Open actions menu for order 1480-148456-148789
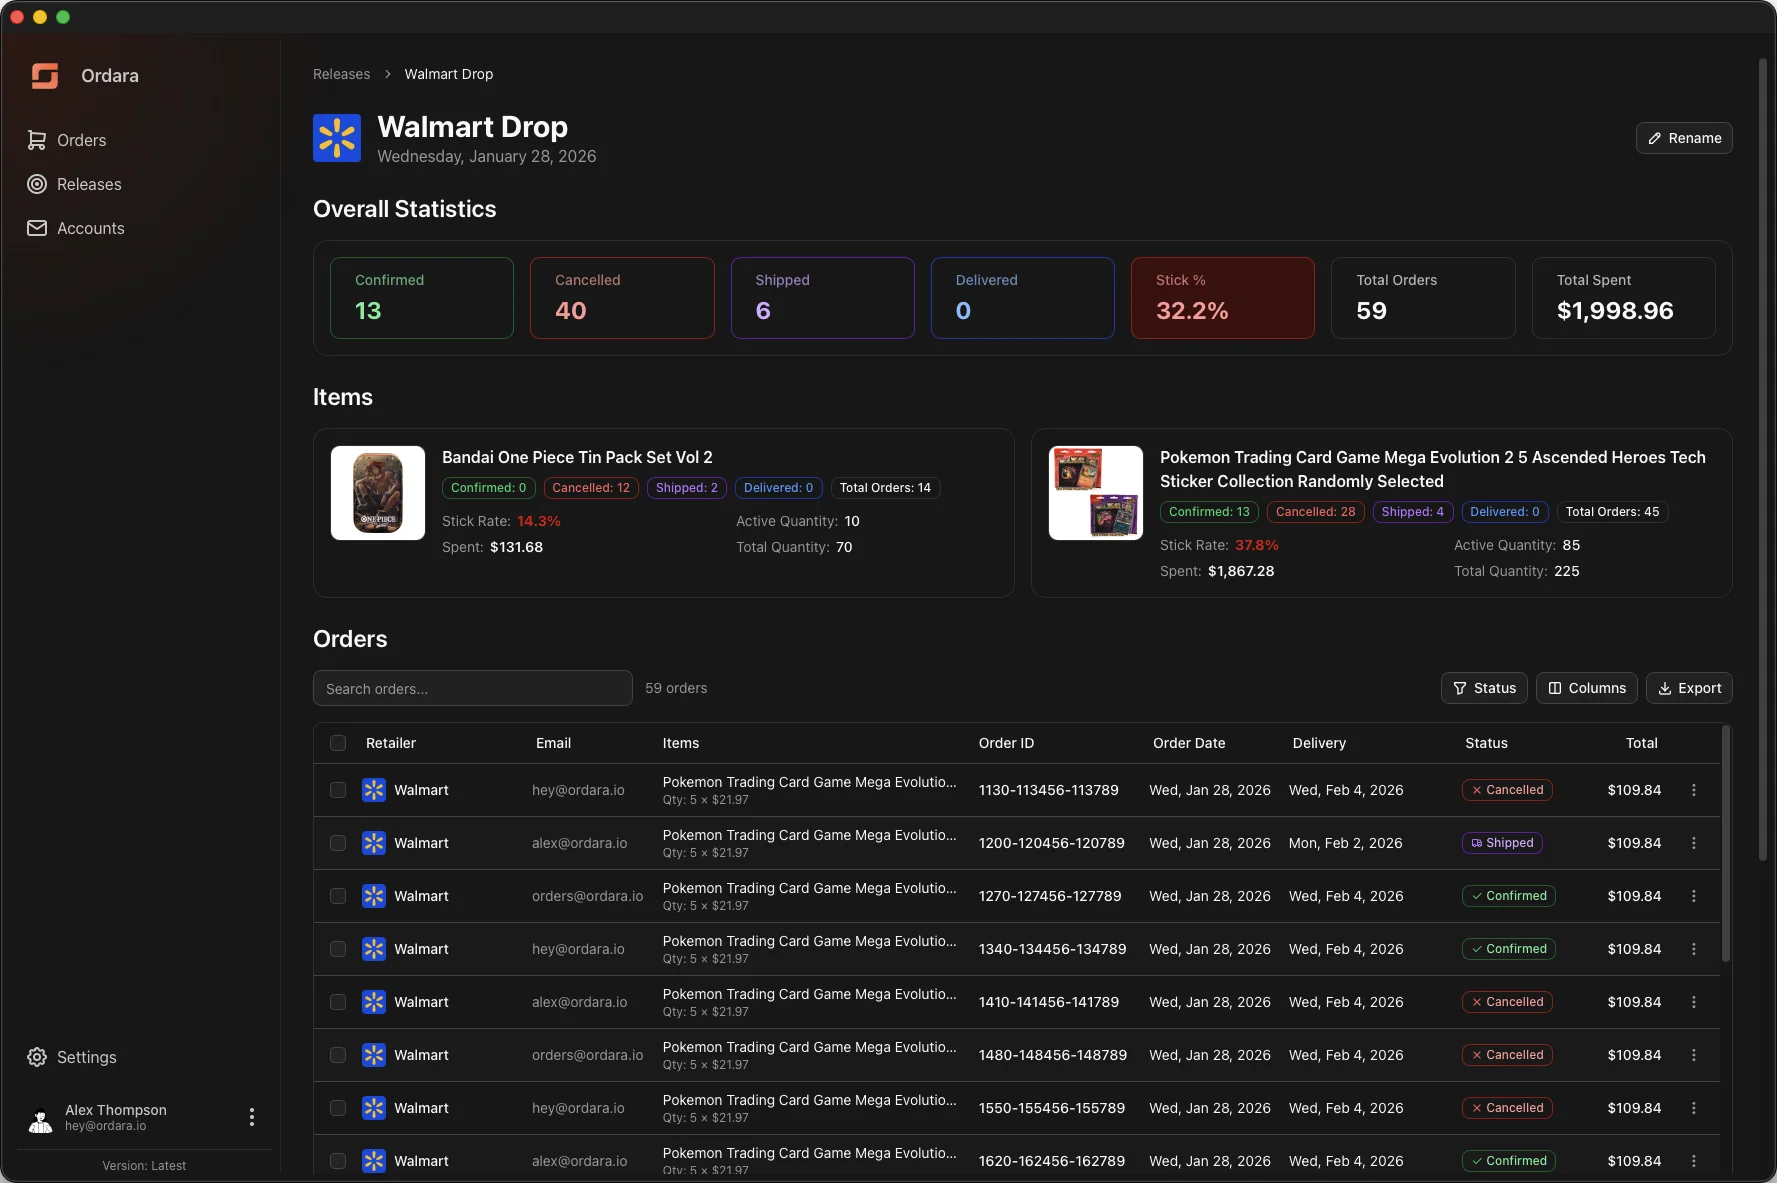 pyautogui.click(x=1694, y=1055)
